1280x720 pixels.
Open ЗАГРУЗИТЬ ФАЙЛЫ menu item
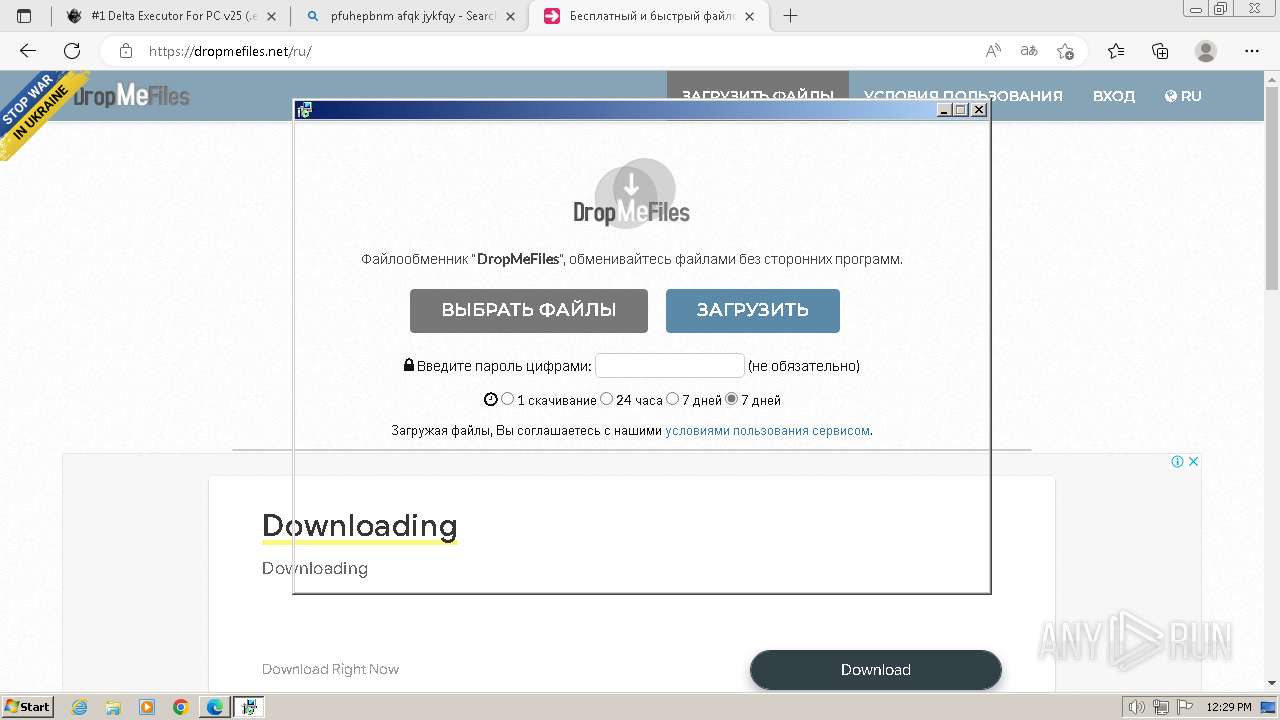pyautogui.click(x=757, y=96)
